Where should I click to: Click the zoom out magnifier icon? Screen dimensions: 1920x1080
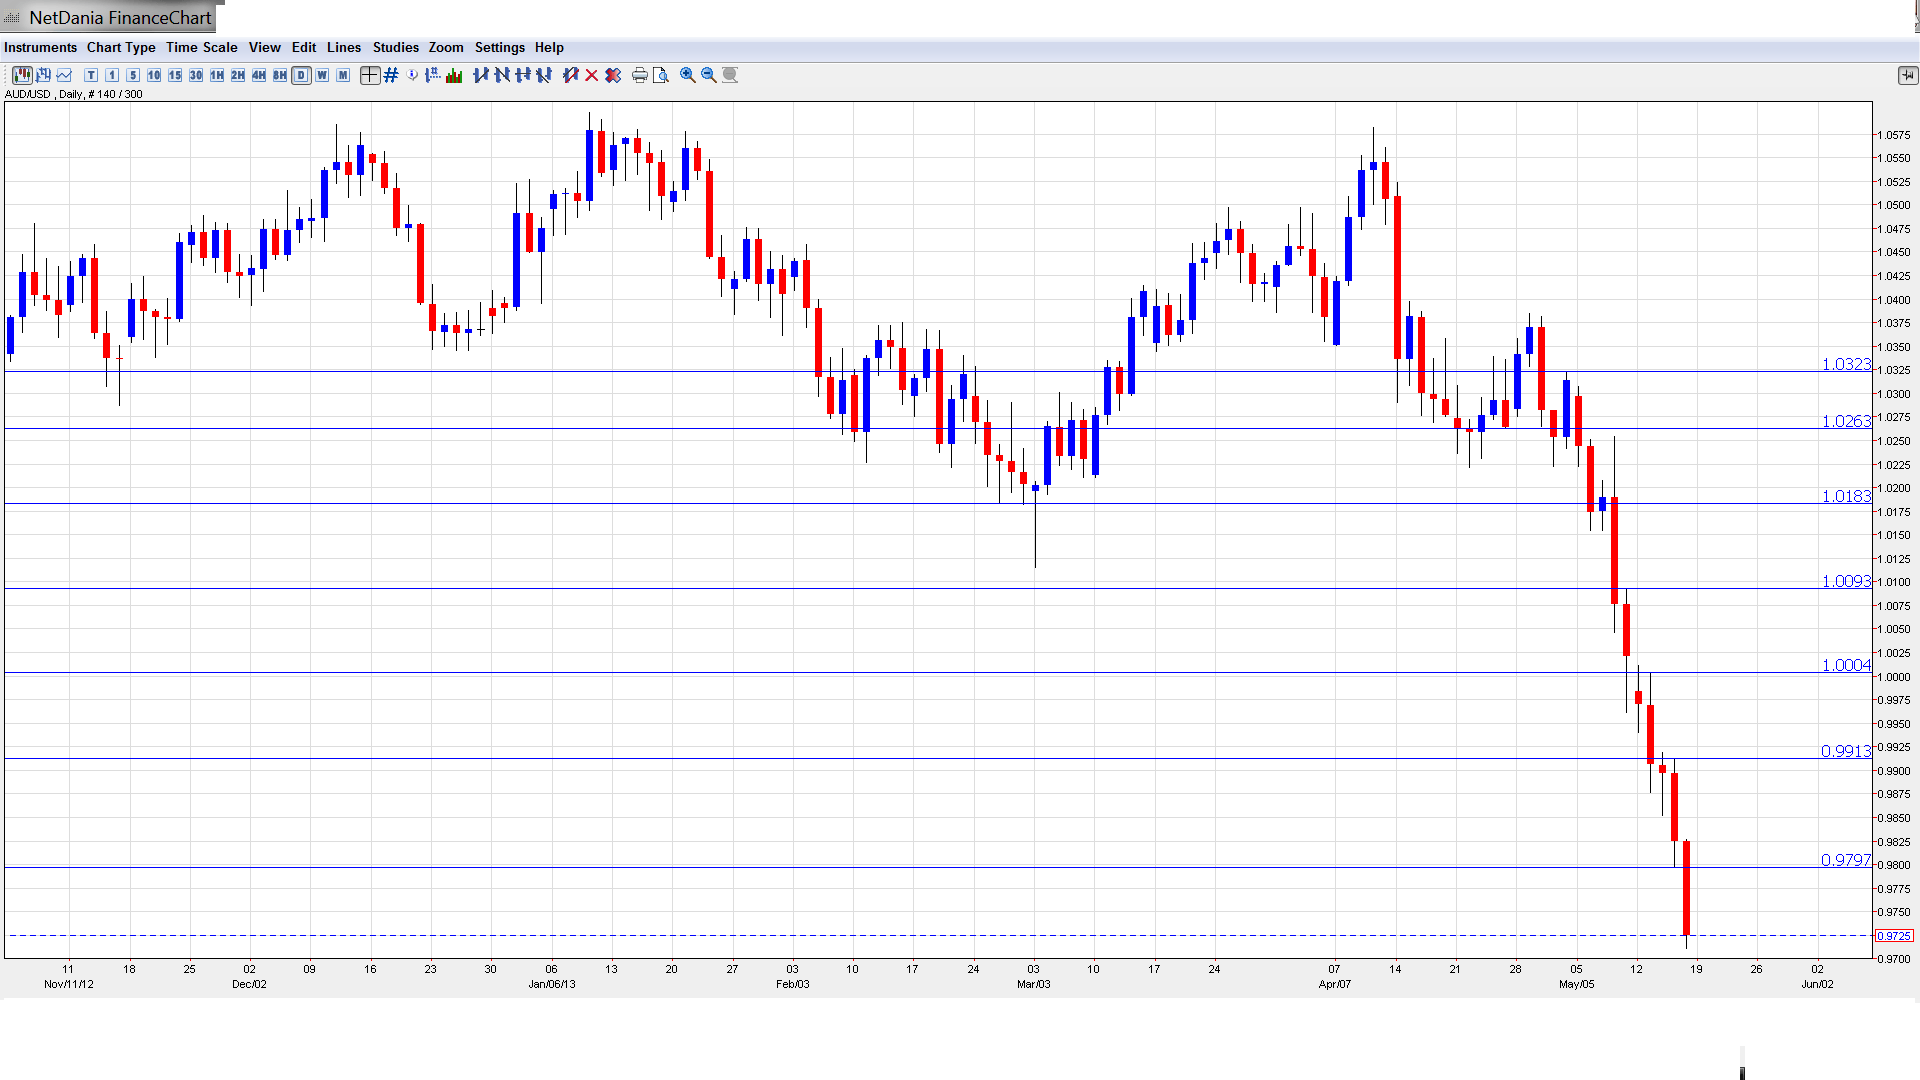coord(709,75)
